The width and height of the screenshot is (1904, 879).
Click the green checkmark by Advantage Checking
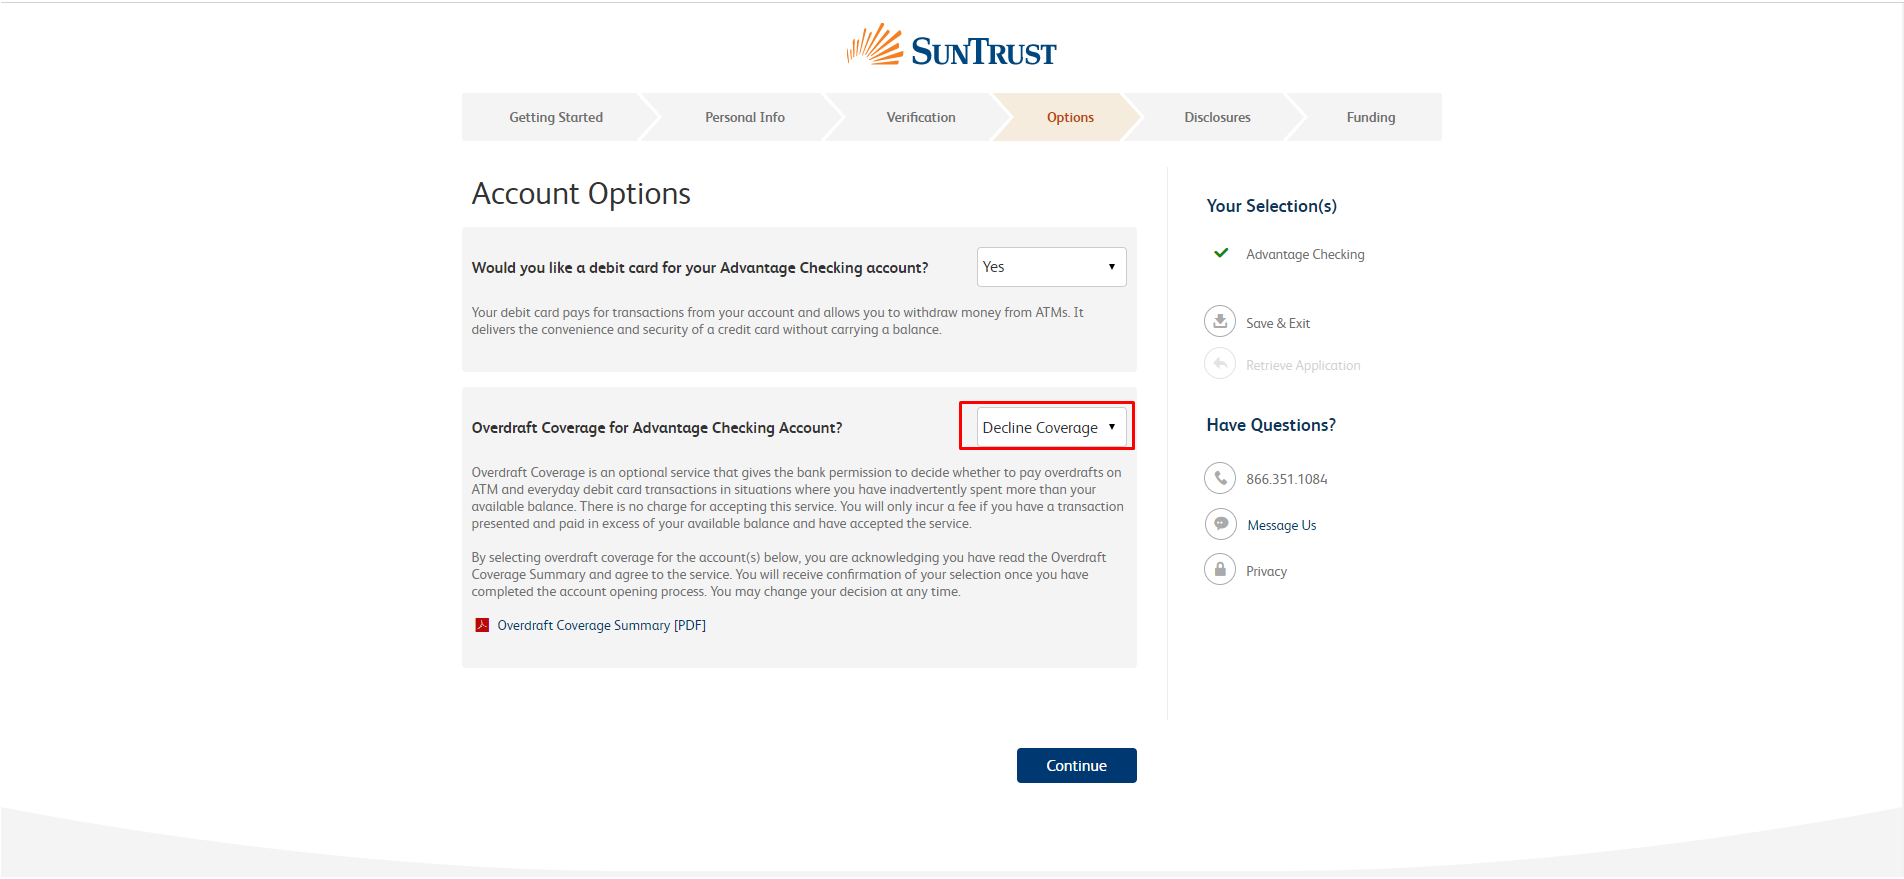pos(1221,253)
